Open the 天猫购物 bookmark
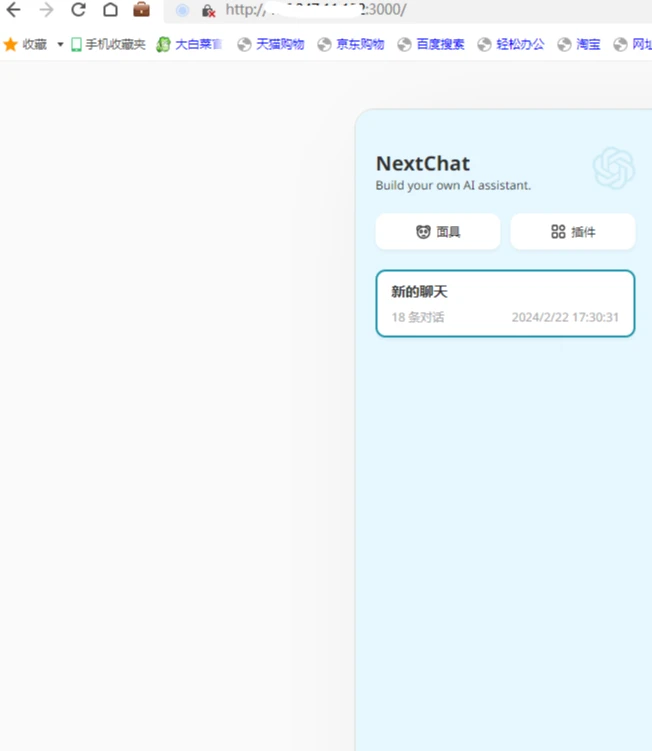The height and width of the screenshot is (751, 652). click(x=272, y=45)
